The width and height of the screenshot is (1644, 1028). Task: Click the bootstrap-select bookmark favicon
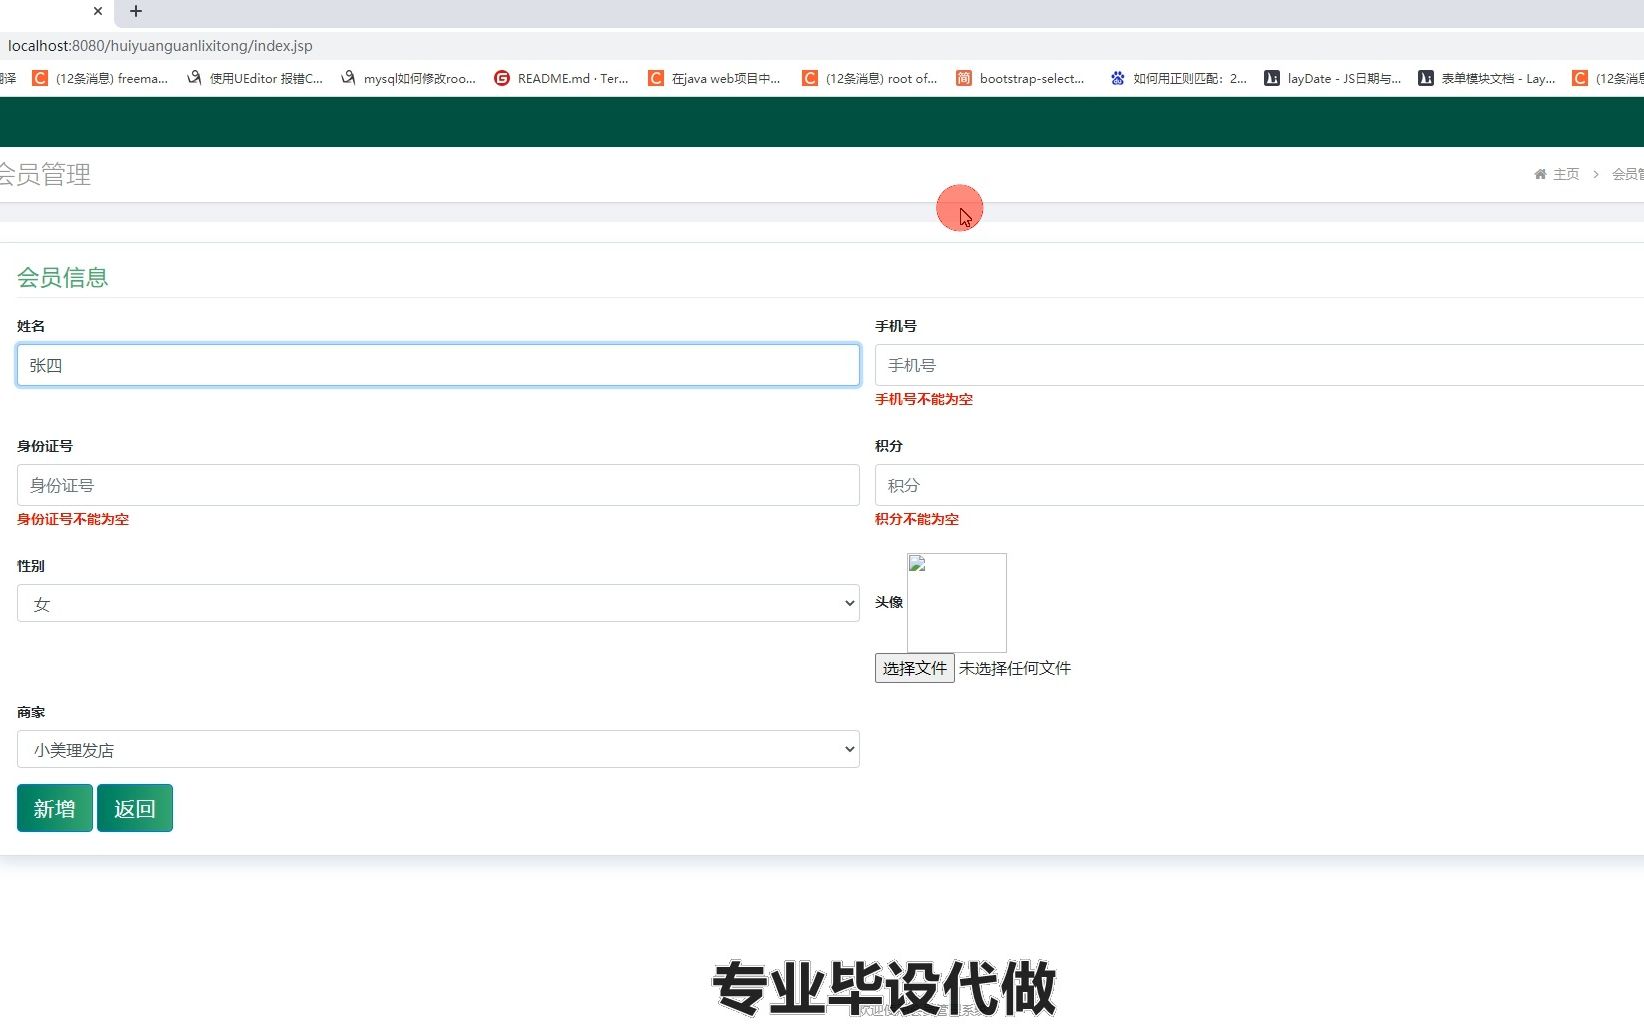pyautogui.click(x=964, y=78)
